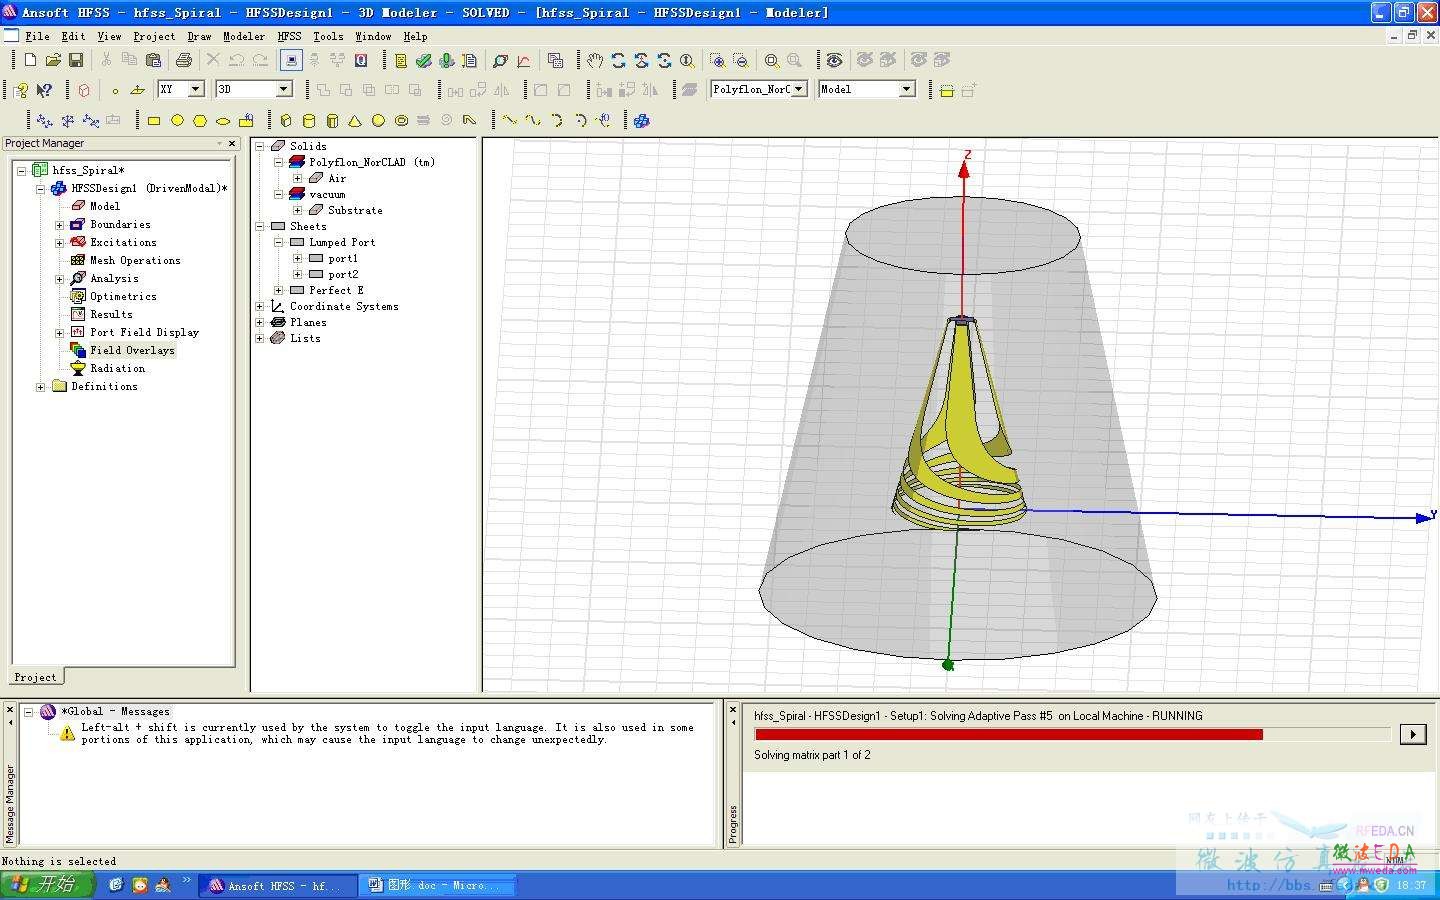The image size is (1440, 900).
Task: Click the Fit All magnifier icon
Action: coord(772,61)
